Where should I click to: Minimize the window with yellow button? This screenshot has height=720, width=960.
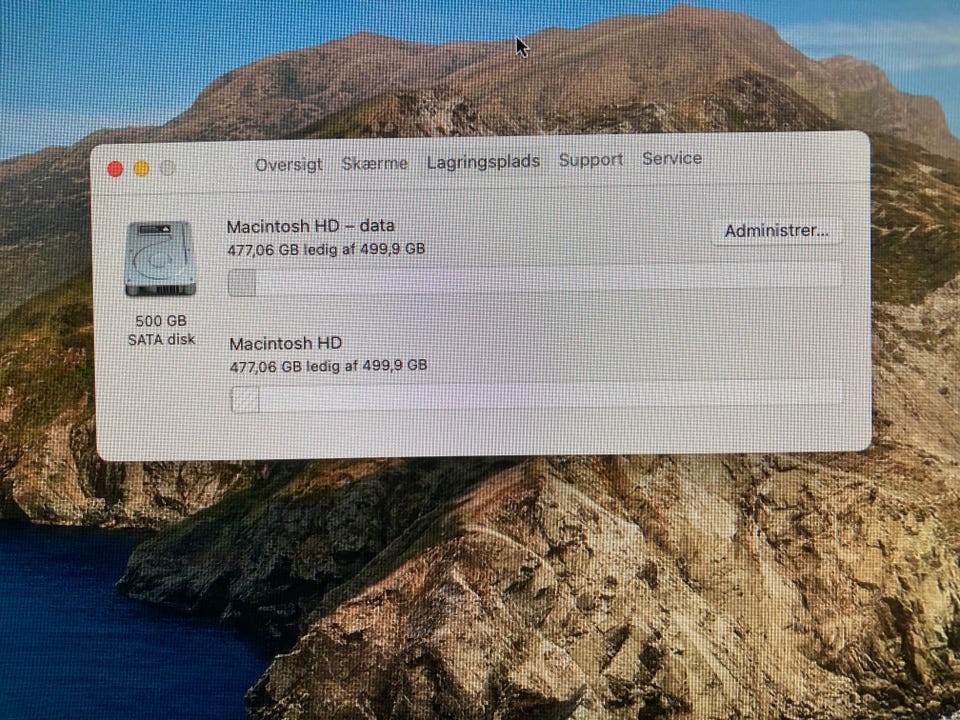click(141, 168)
